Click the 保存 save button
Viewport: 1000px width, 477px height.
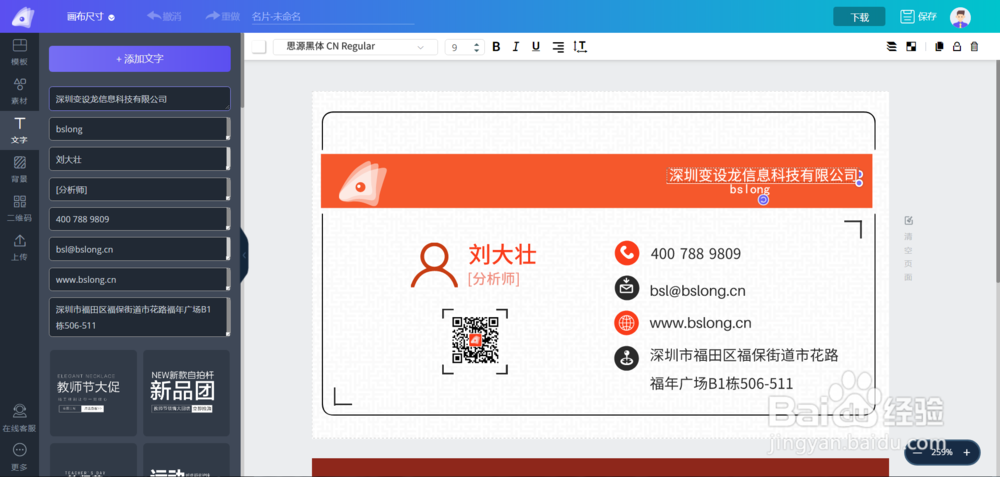point(918,17)
